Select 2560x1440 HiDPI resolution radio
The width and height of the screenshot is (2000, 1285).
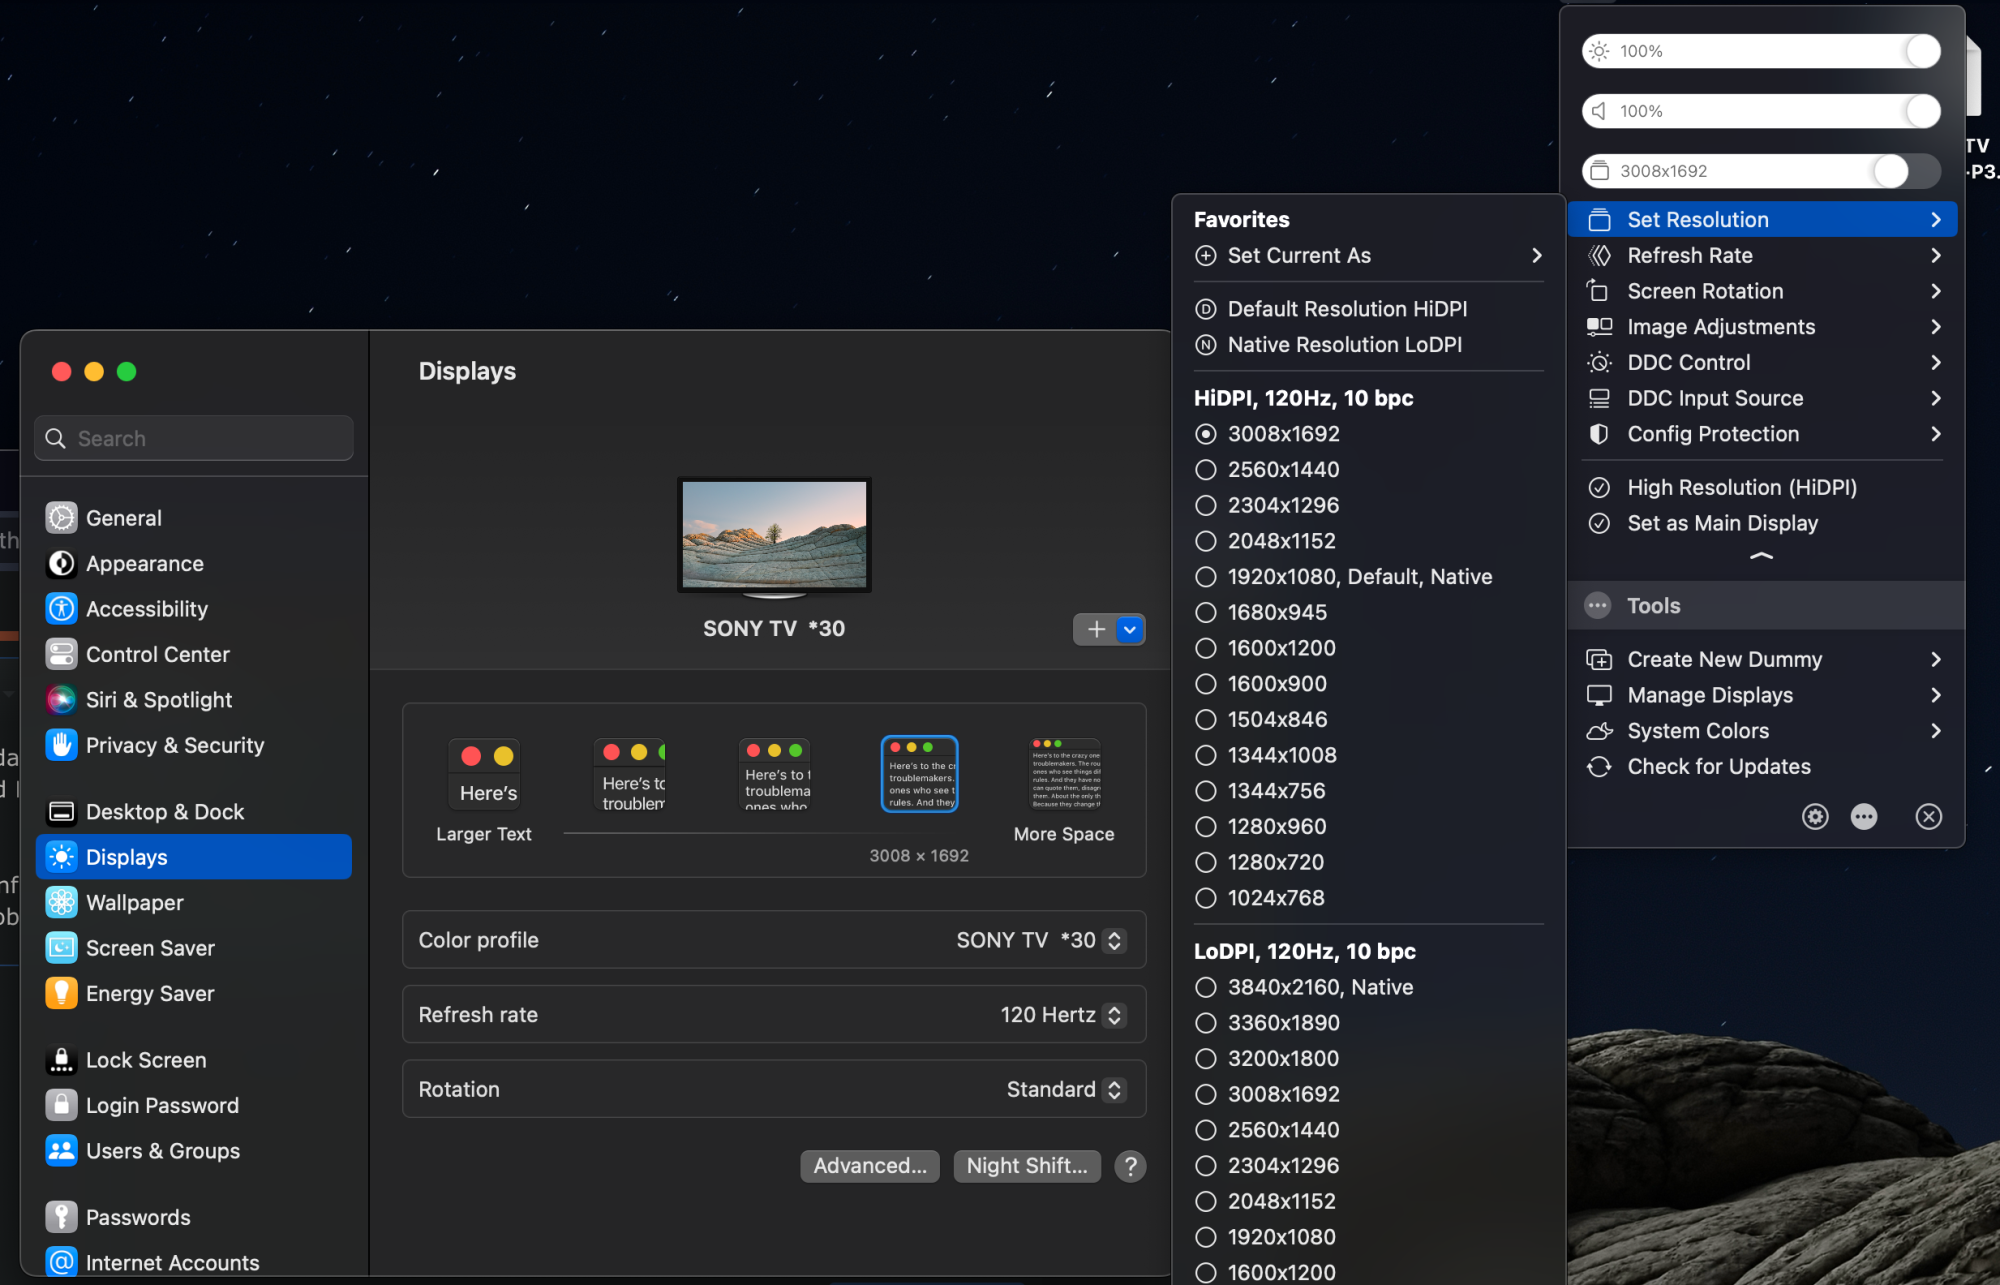1206,470
